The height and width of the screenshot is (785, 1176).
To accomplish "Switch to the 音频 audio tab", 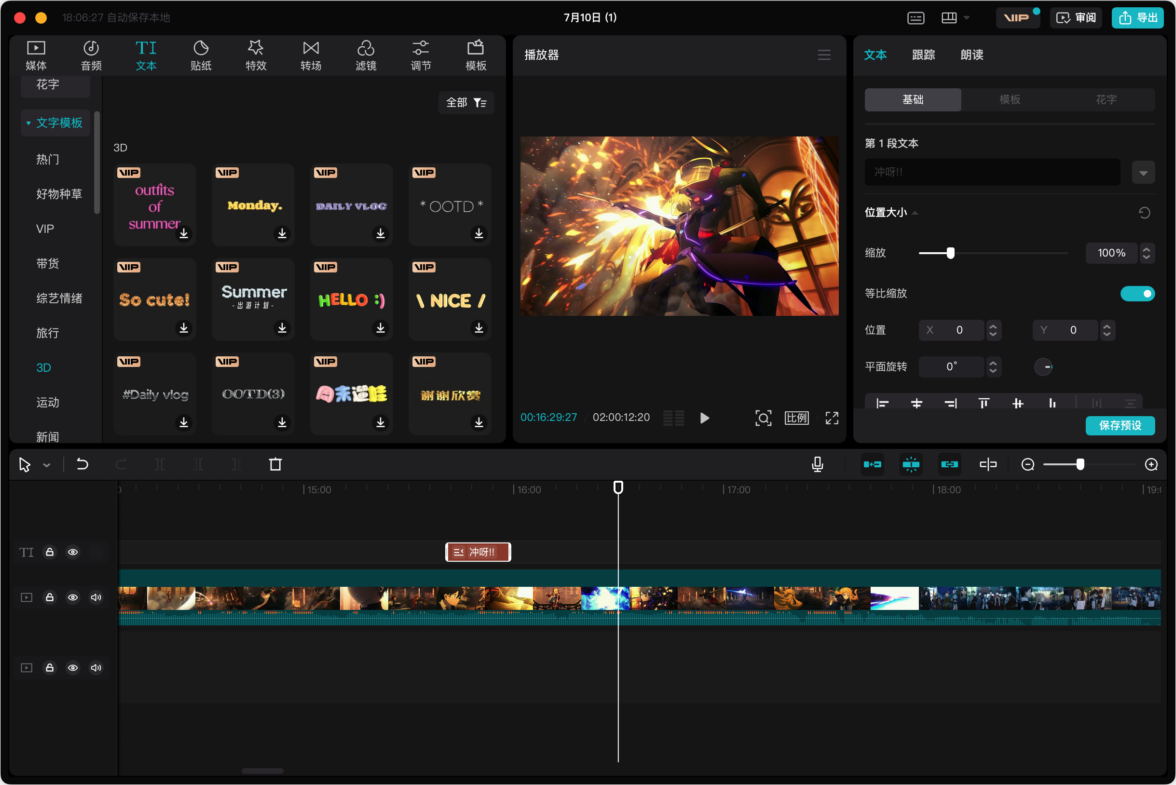I will click(91, 55).
